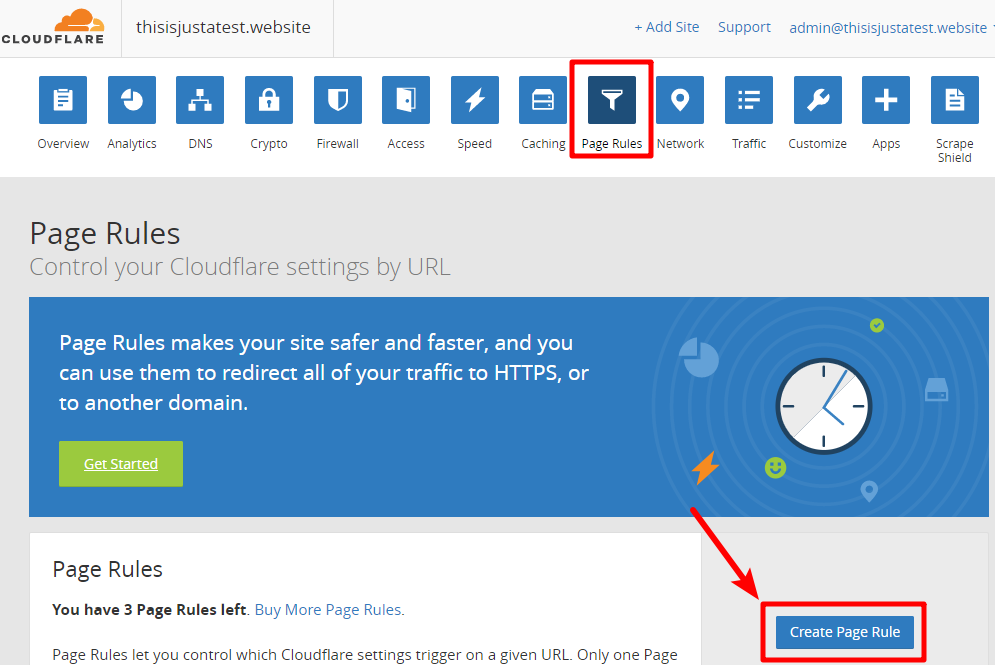Open the Support link
The height and width of the screenshot is (665, 995).
[x=744, y=27]
